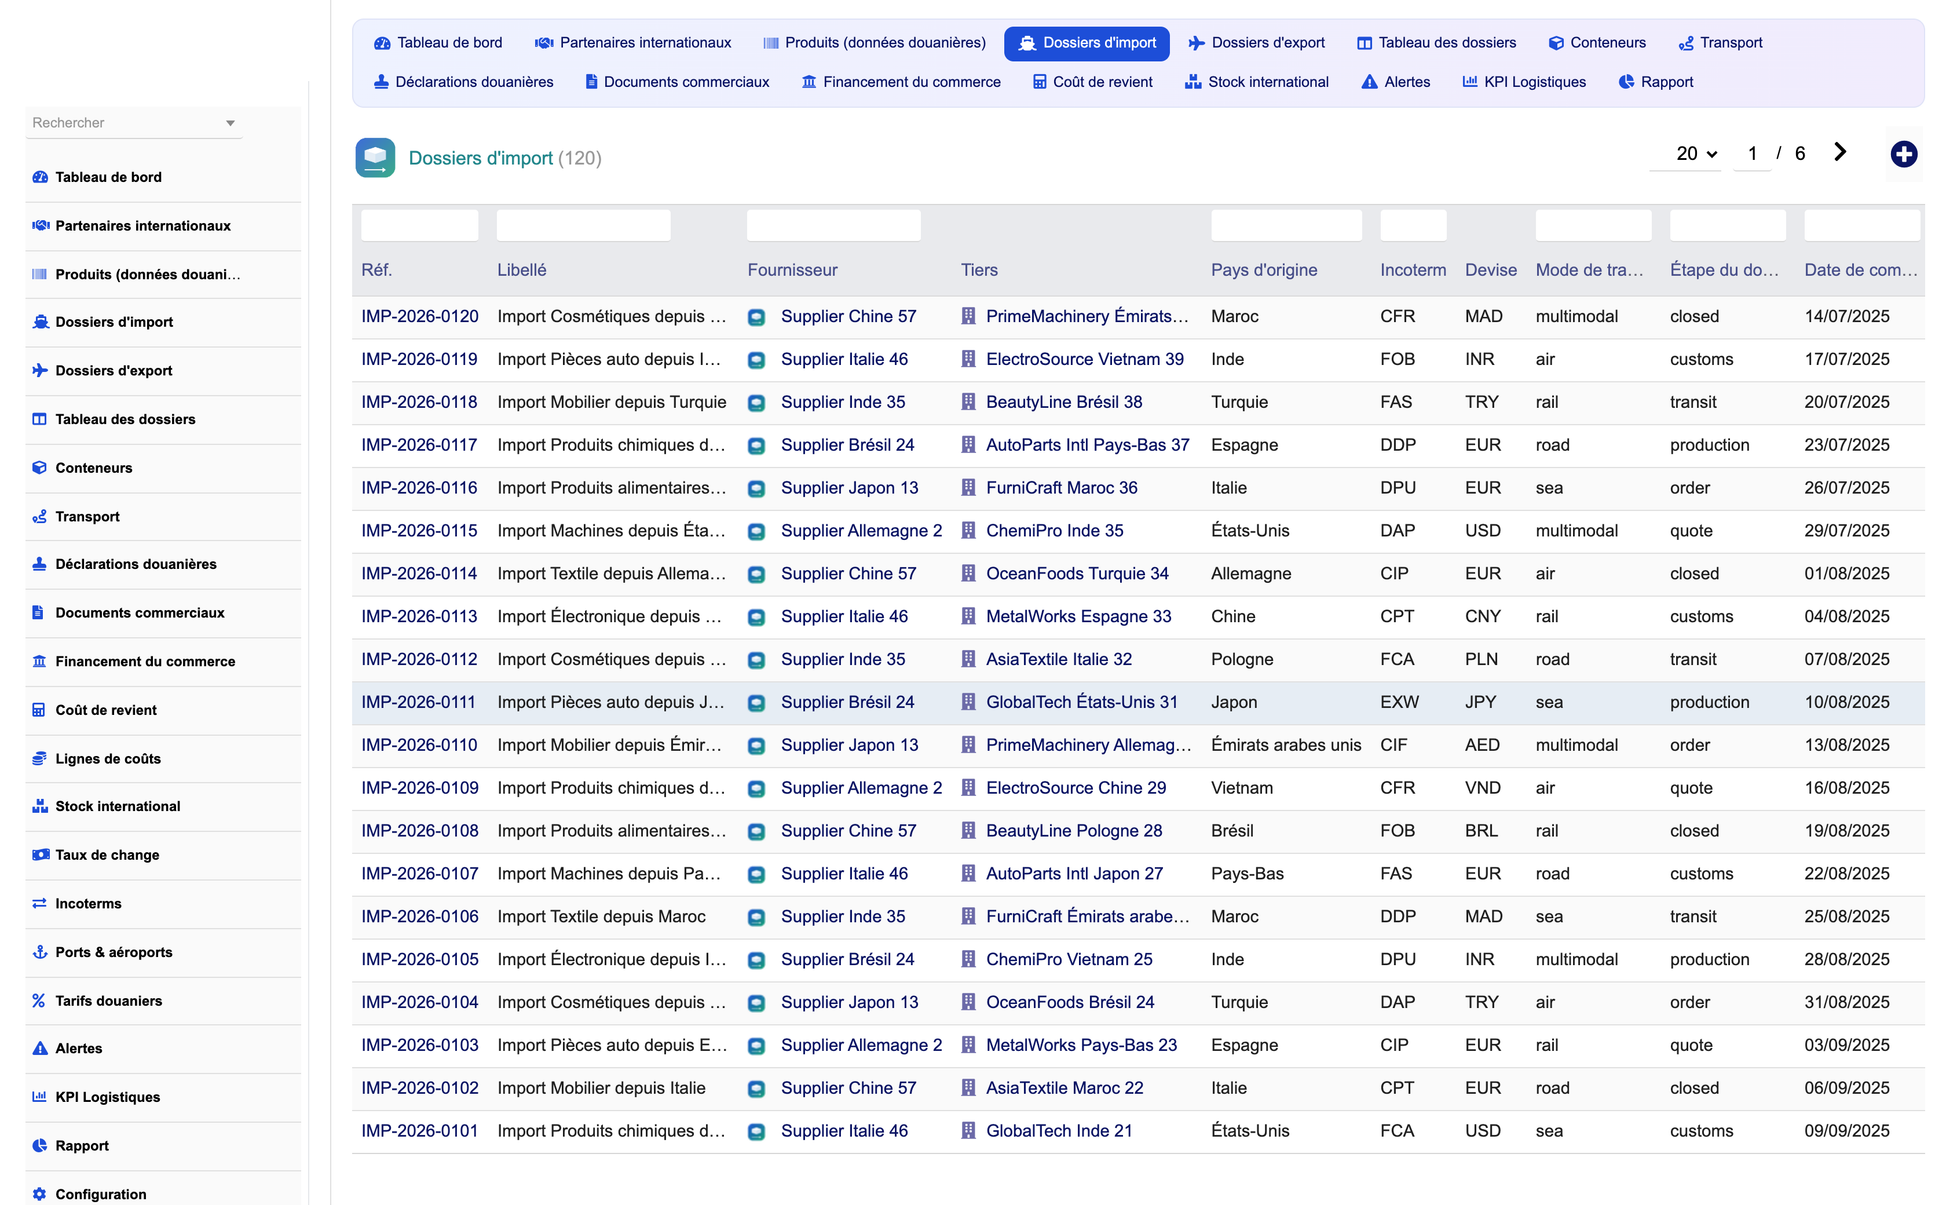
Task: Click the Financement du commerce bank icon in sidebar
Action: pos(40,661)
